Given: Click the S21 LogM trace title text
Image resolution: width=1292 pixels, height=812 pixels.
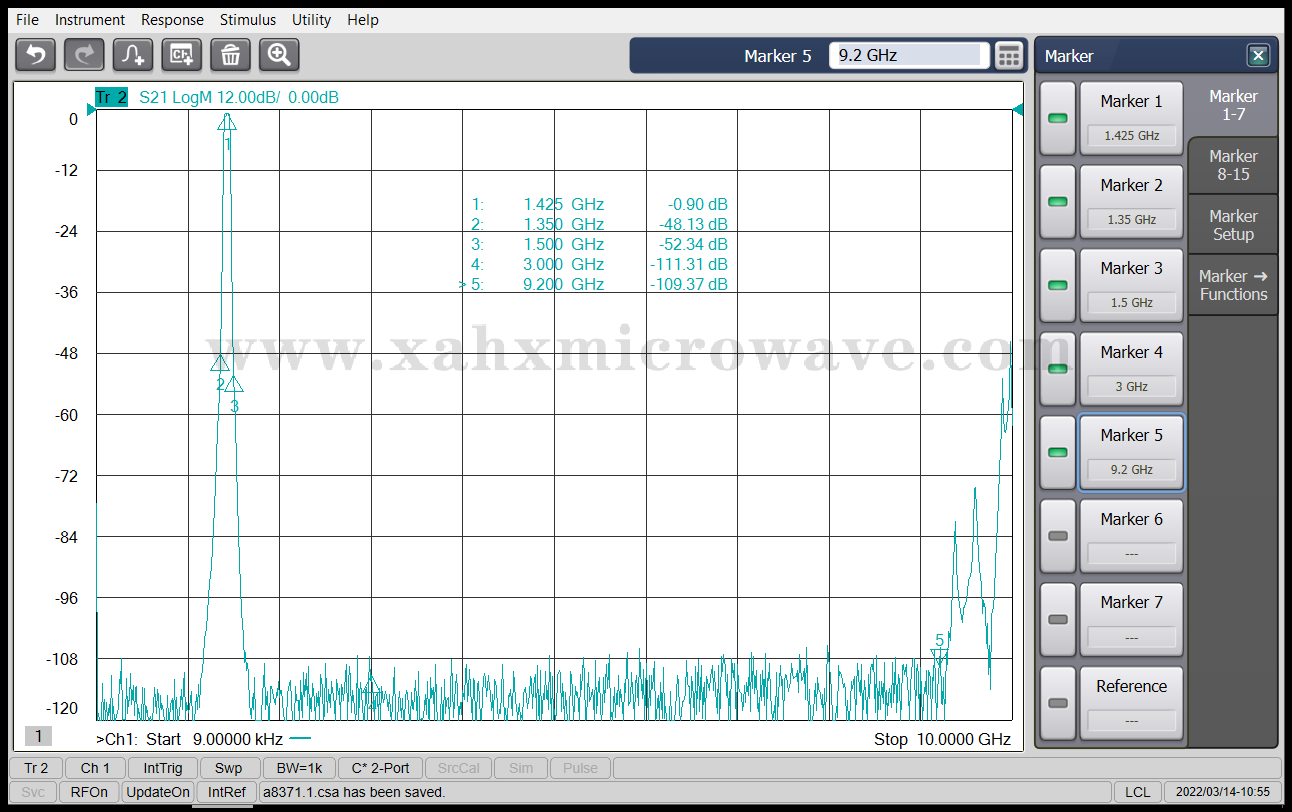Looking at the screenshot, I should pos(238,97).
